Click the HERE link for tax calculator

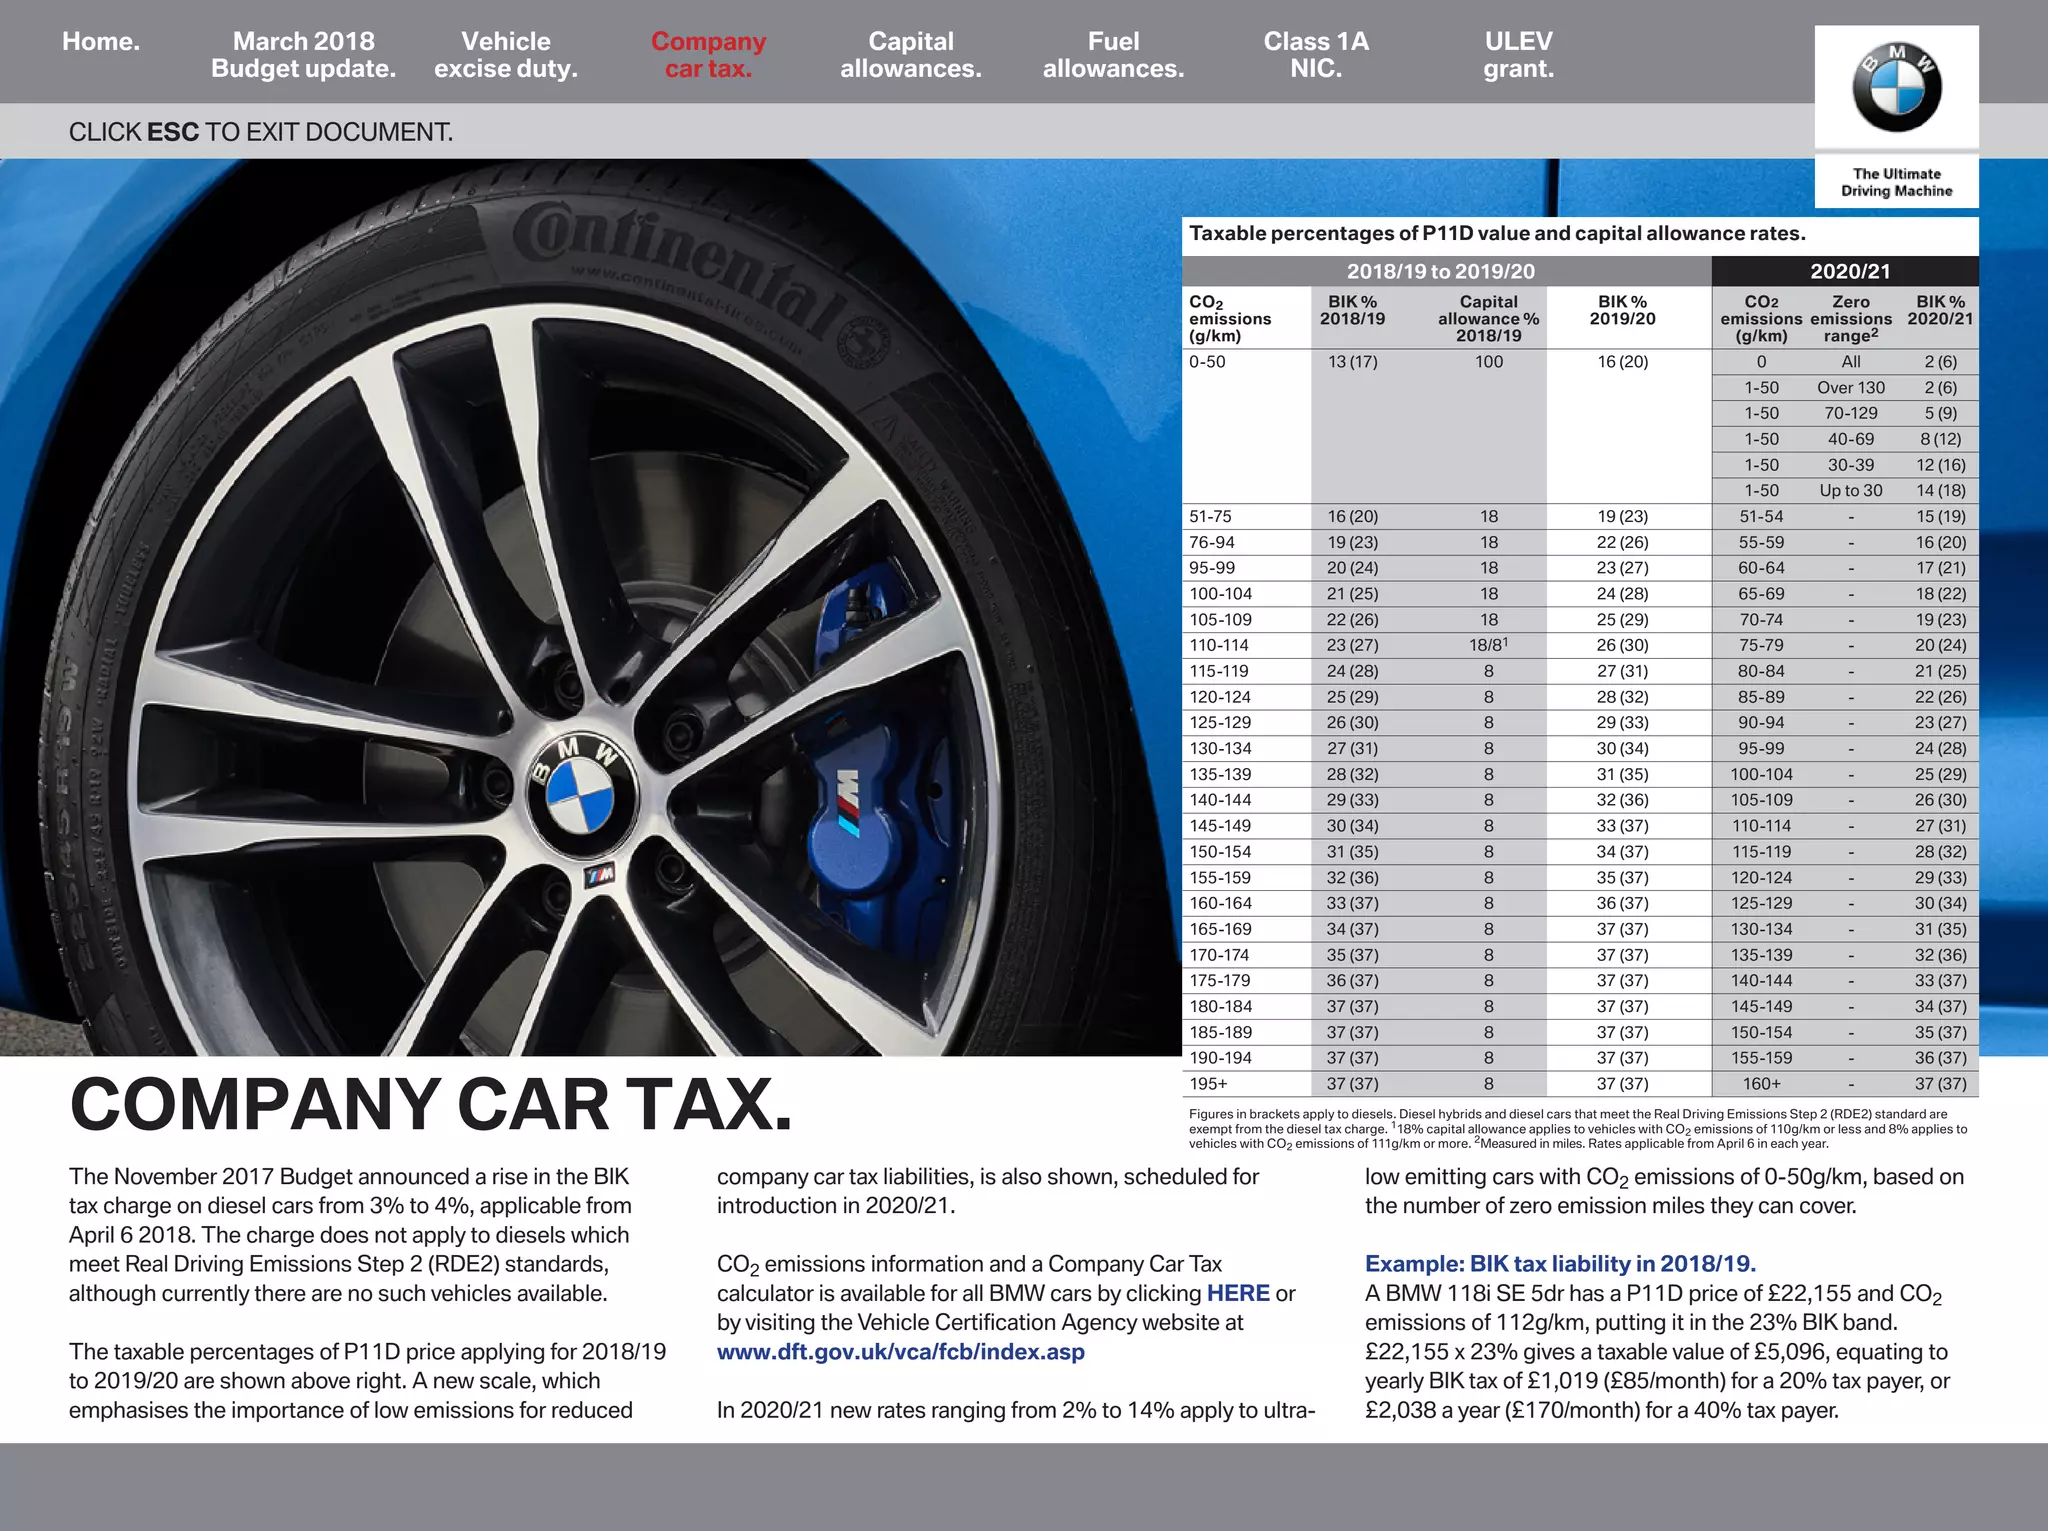click(x=1238, y=1293)
